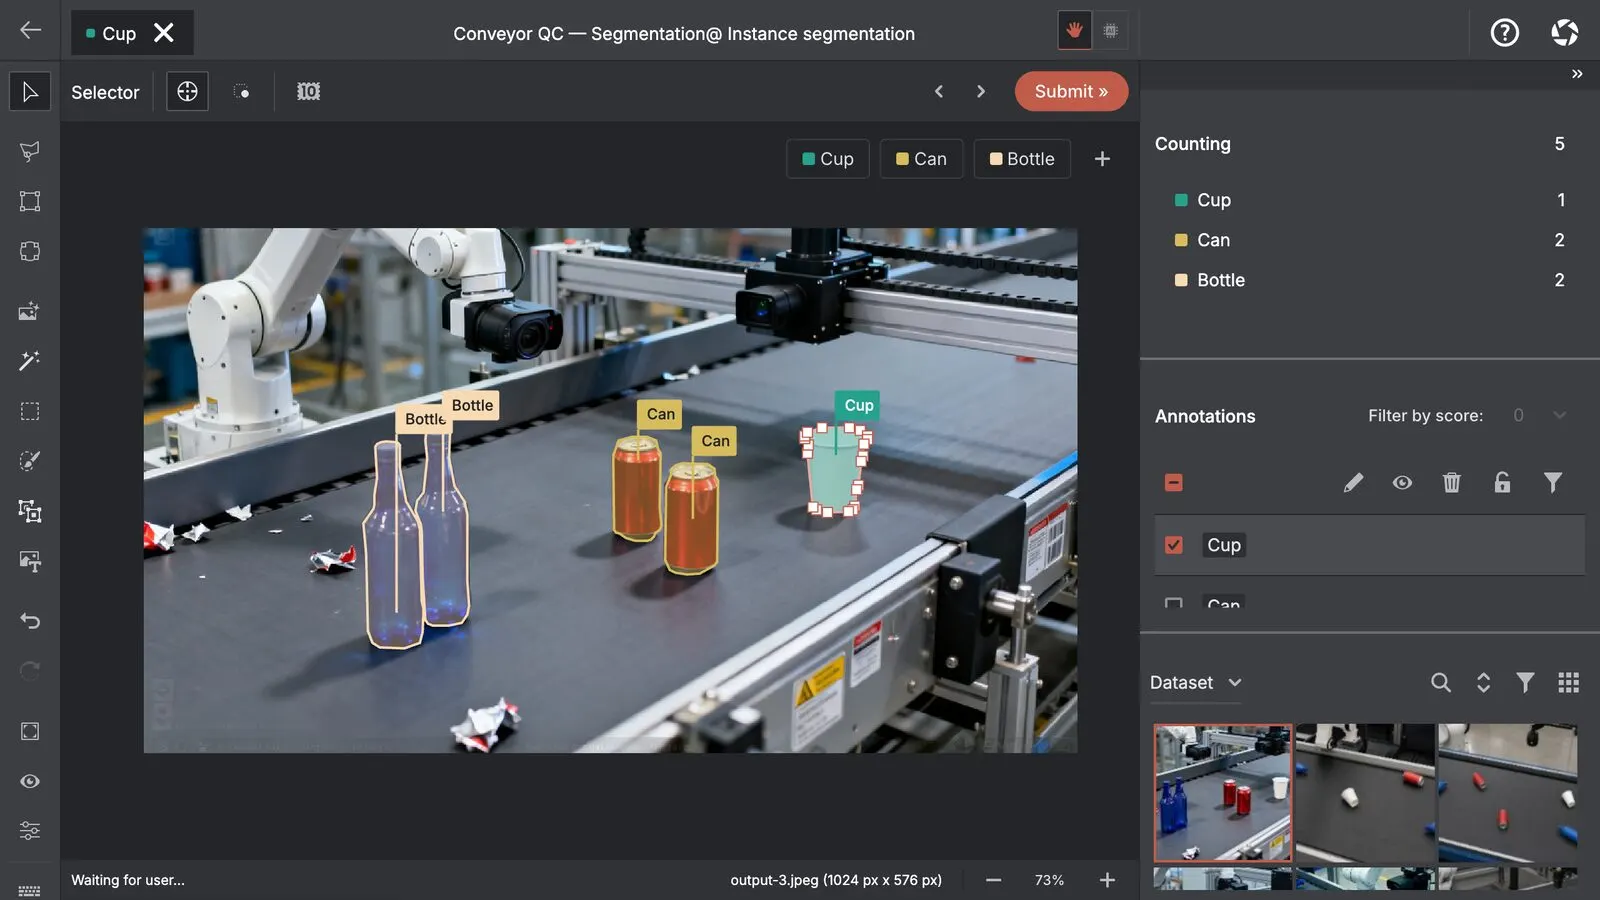
Task: Open second dataset thumbnail with white cup
Action: pyautogui.click(x=1365, y=793)
